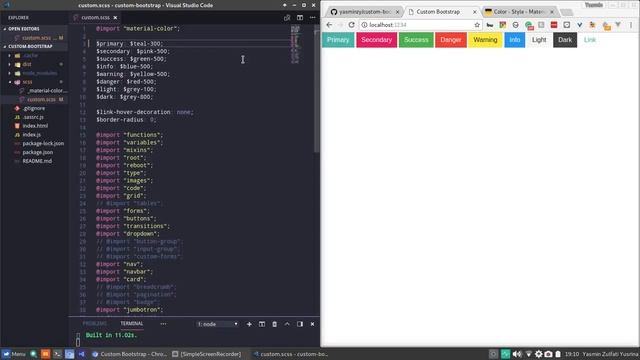Go back in Chrome history
This screenshot has width=640, height=360.
point(329,25)
